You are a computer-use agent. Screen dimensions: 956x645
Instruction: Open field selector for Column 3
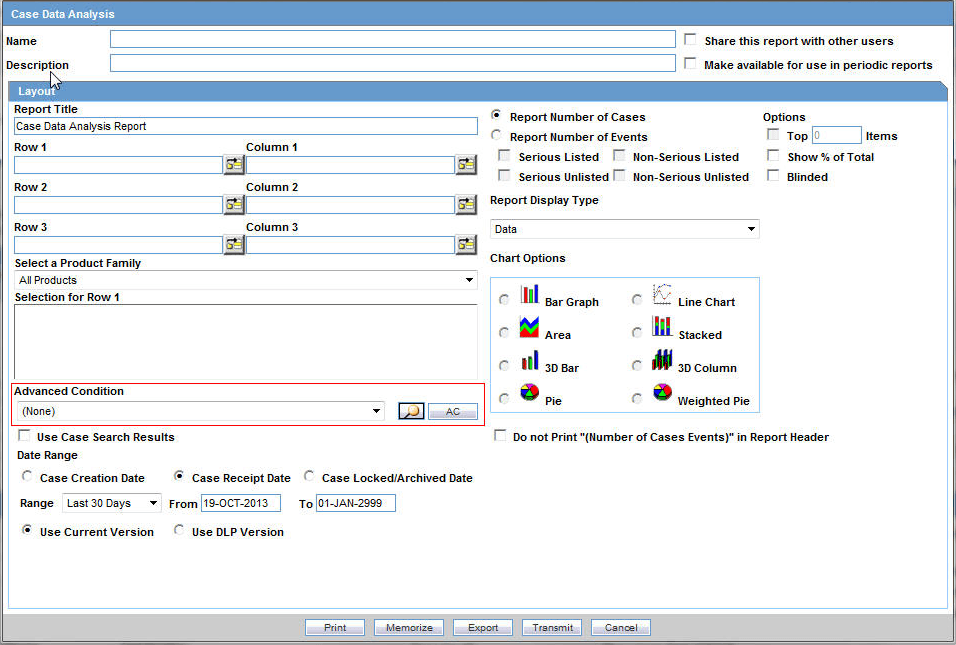click(466, 245)
